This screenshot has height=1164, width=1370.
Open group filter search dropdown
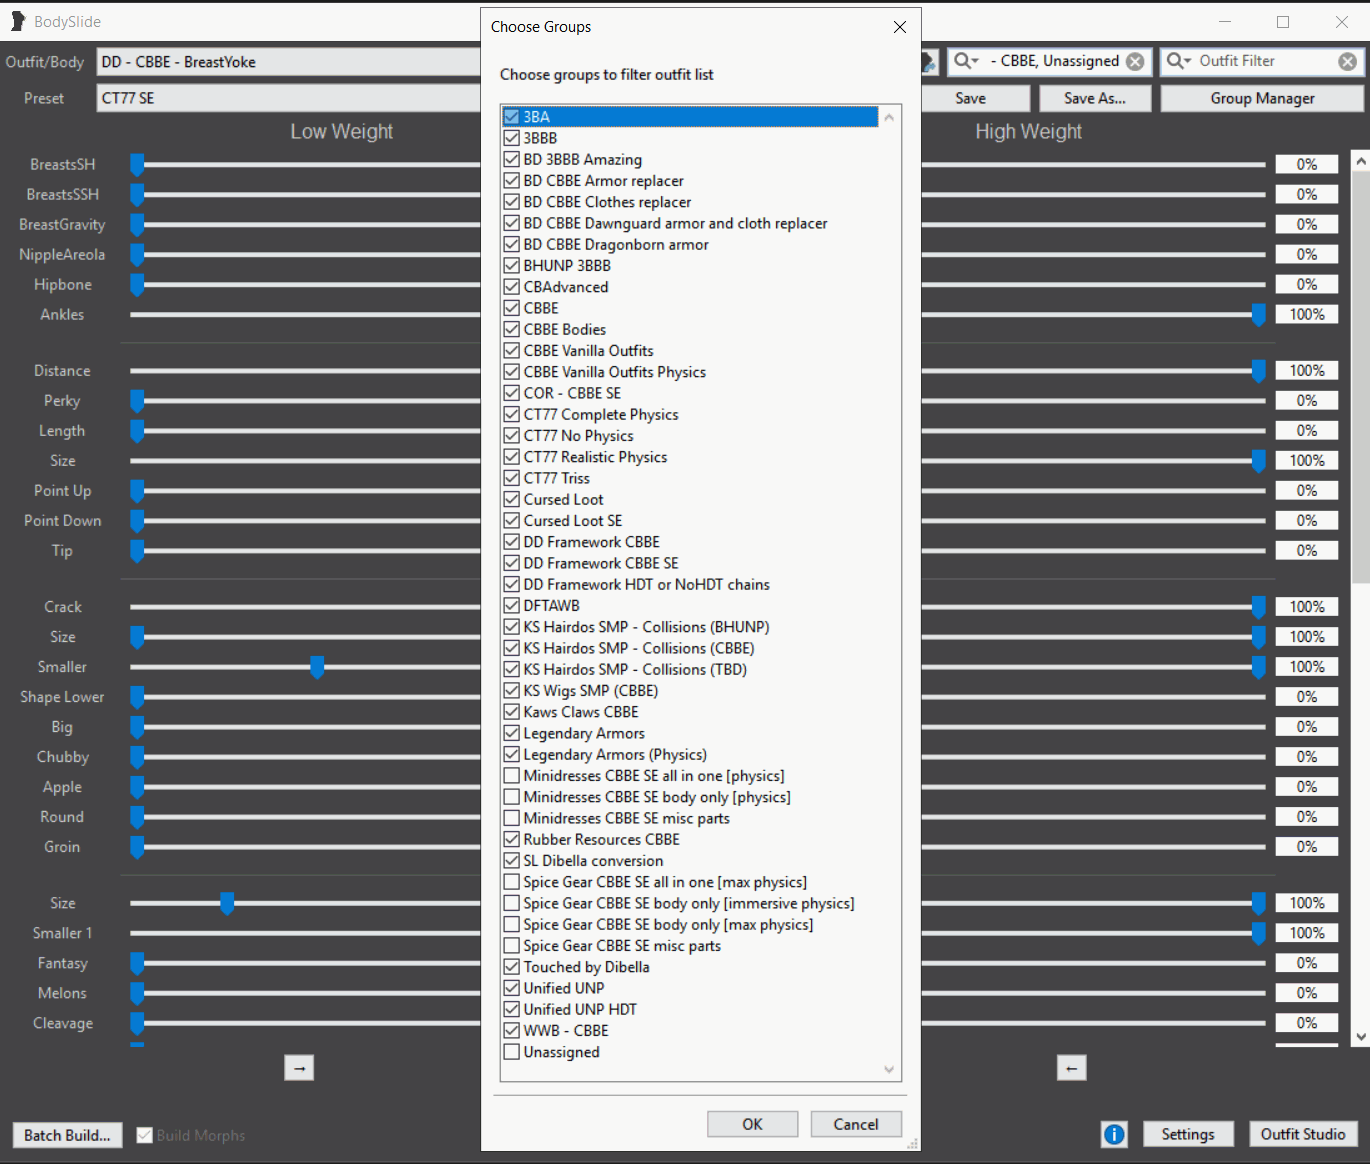966,61
